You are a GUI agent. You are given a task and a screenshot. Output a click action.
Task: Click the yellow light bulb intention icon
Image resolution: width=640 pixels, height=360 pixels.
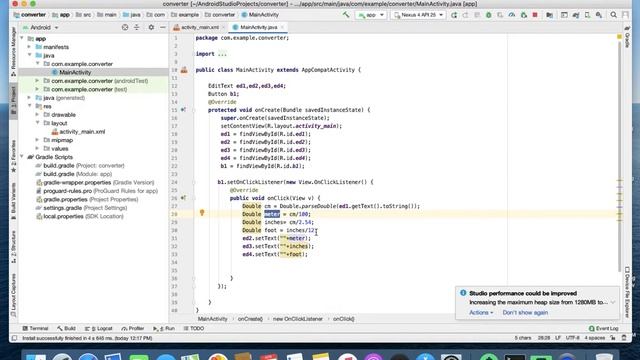point(202,213)
